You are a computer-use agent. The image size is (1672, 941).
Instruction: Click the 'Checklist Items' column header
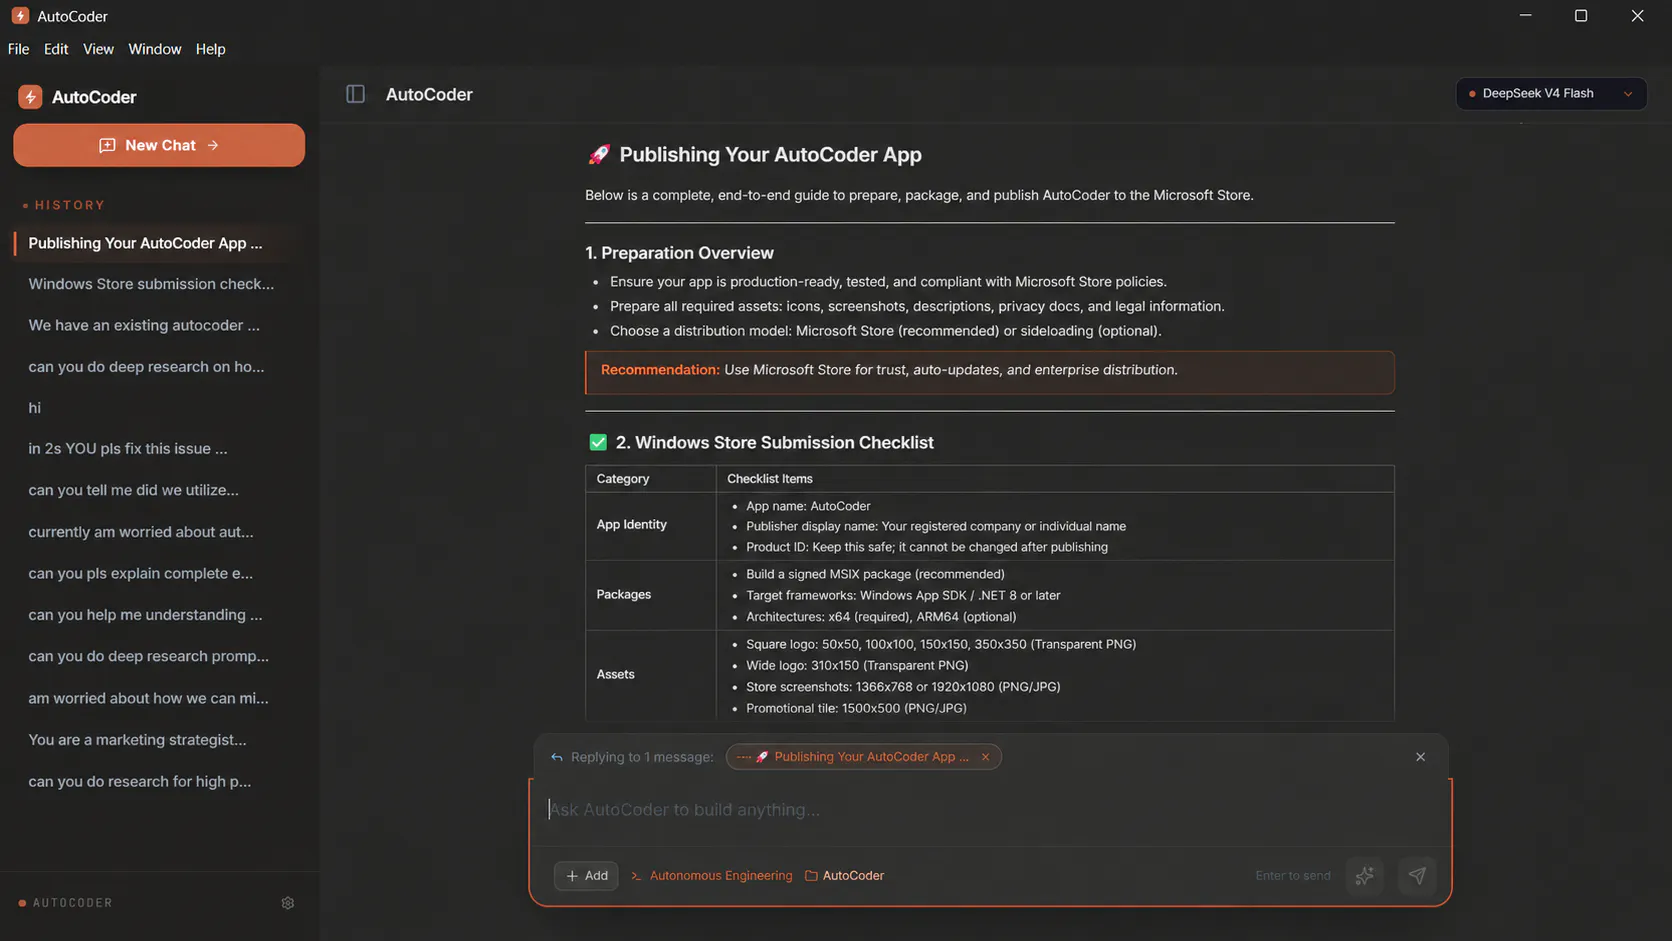pos(769,479)
